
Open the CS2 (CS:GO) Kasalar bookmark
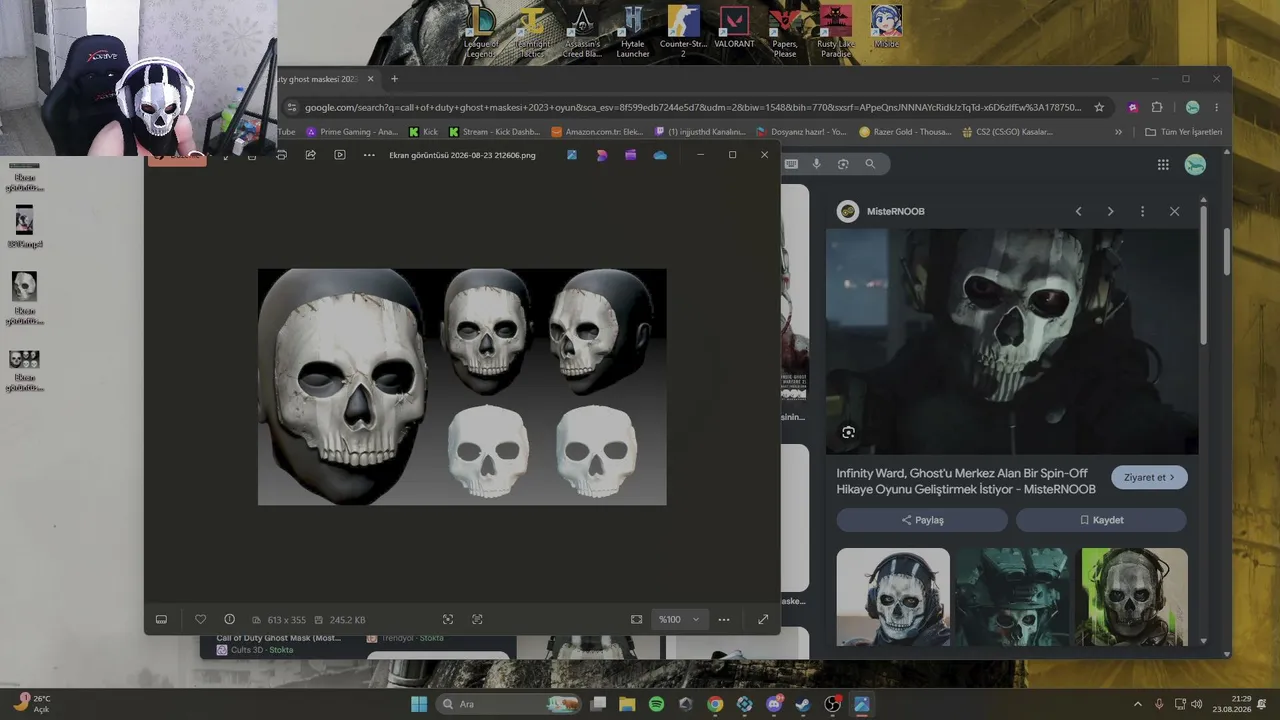[x=1007, y=132]
